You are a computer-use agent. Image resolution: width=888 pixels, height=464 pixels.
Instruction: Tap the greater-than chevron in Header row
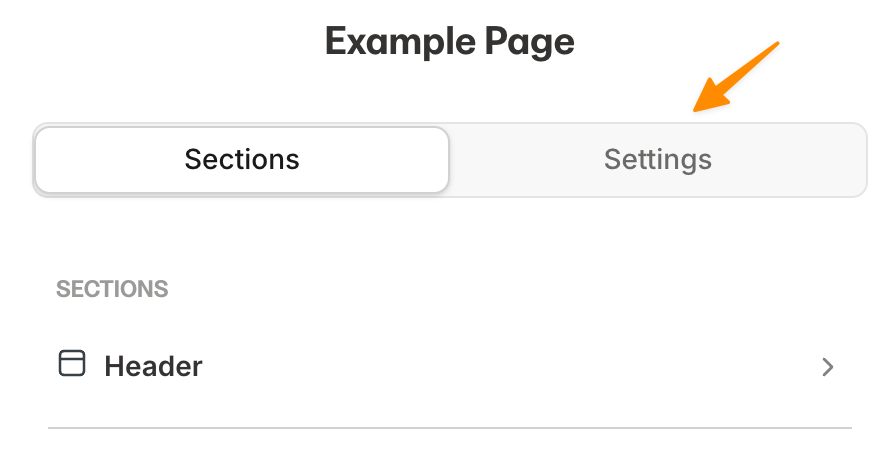(x=827, y=367)
